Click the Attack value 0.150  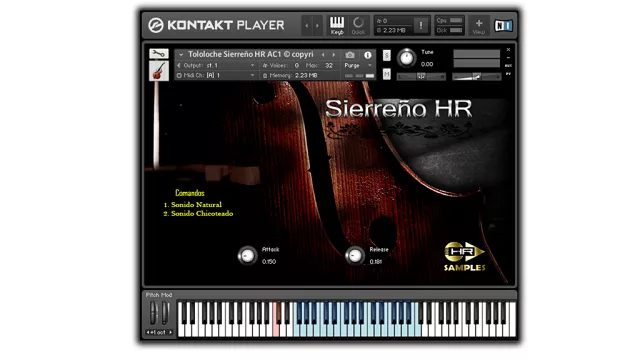[269, 262]
